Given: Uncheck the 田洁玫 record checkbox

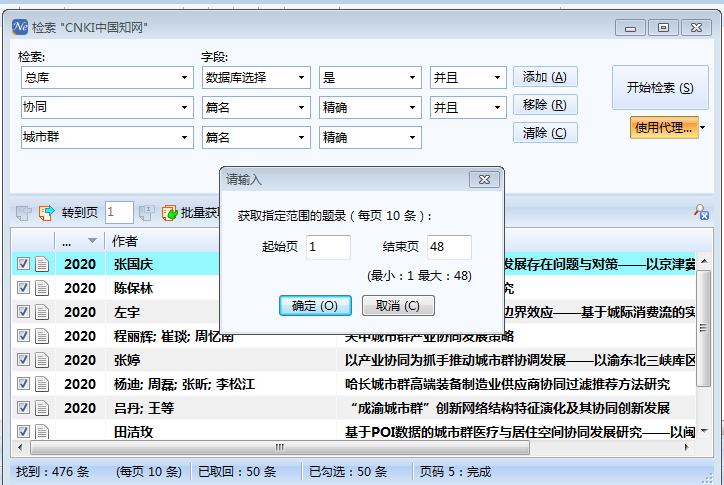Looking at the screenshot, I should 23,431.
